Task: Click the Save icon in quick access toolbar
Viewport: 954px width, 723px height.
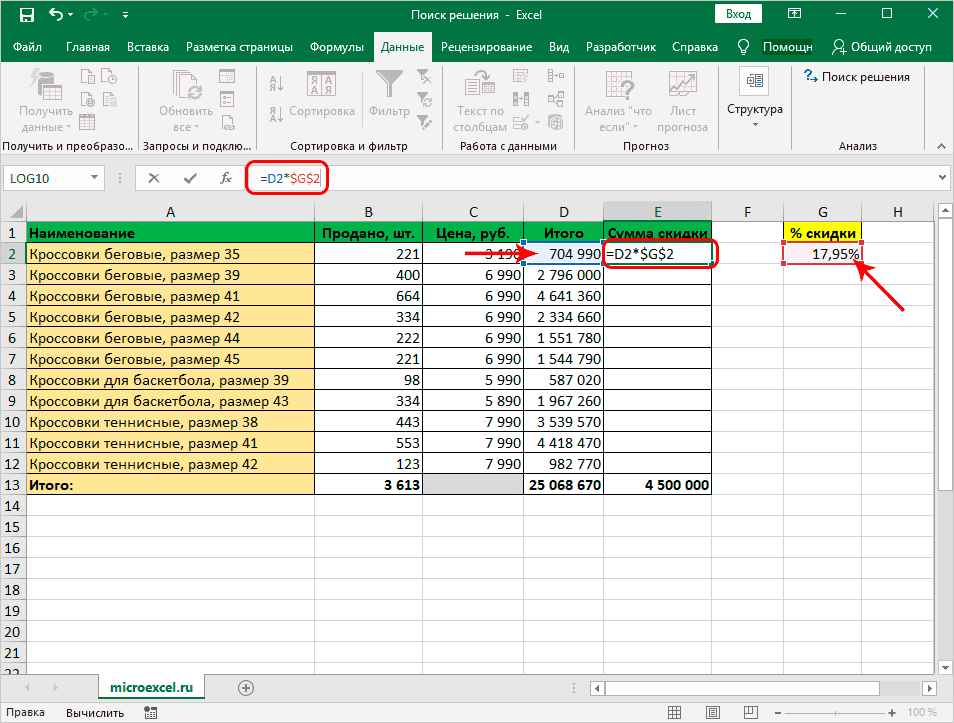Action: click(x=27, y=16)
